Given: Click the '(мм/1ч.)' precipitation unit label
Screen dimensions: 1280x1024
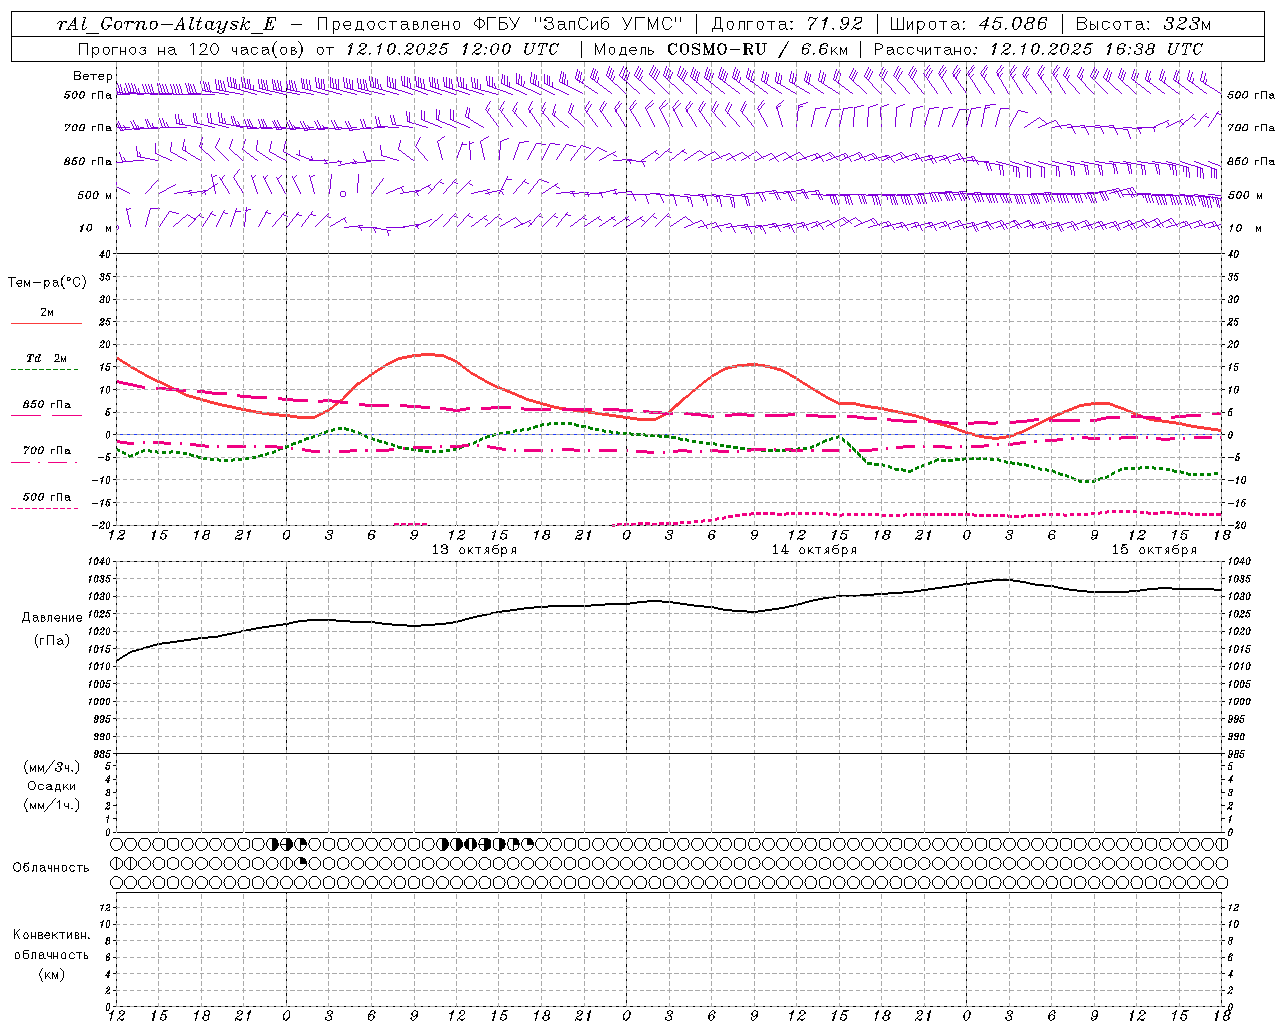Looking at the screenshot, I should click(x=52, y=805).
